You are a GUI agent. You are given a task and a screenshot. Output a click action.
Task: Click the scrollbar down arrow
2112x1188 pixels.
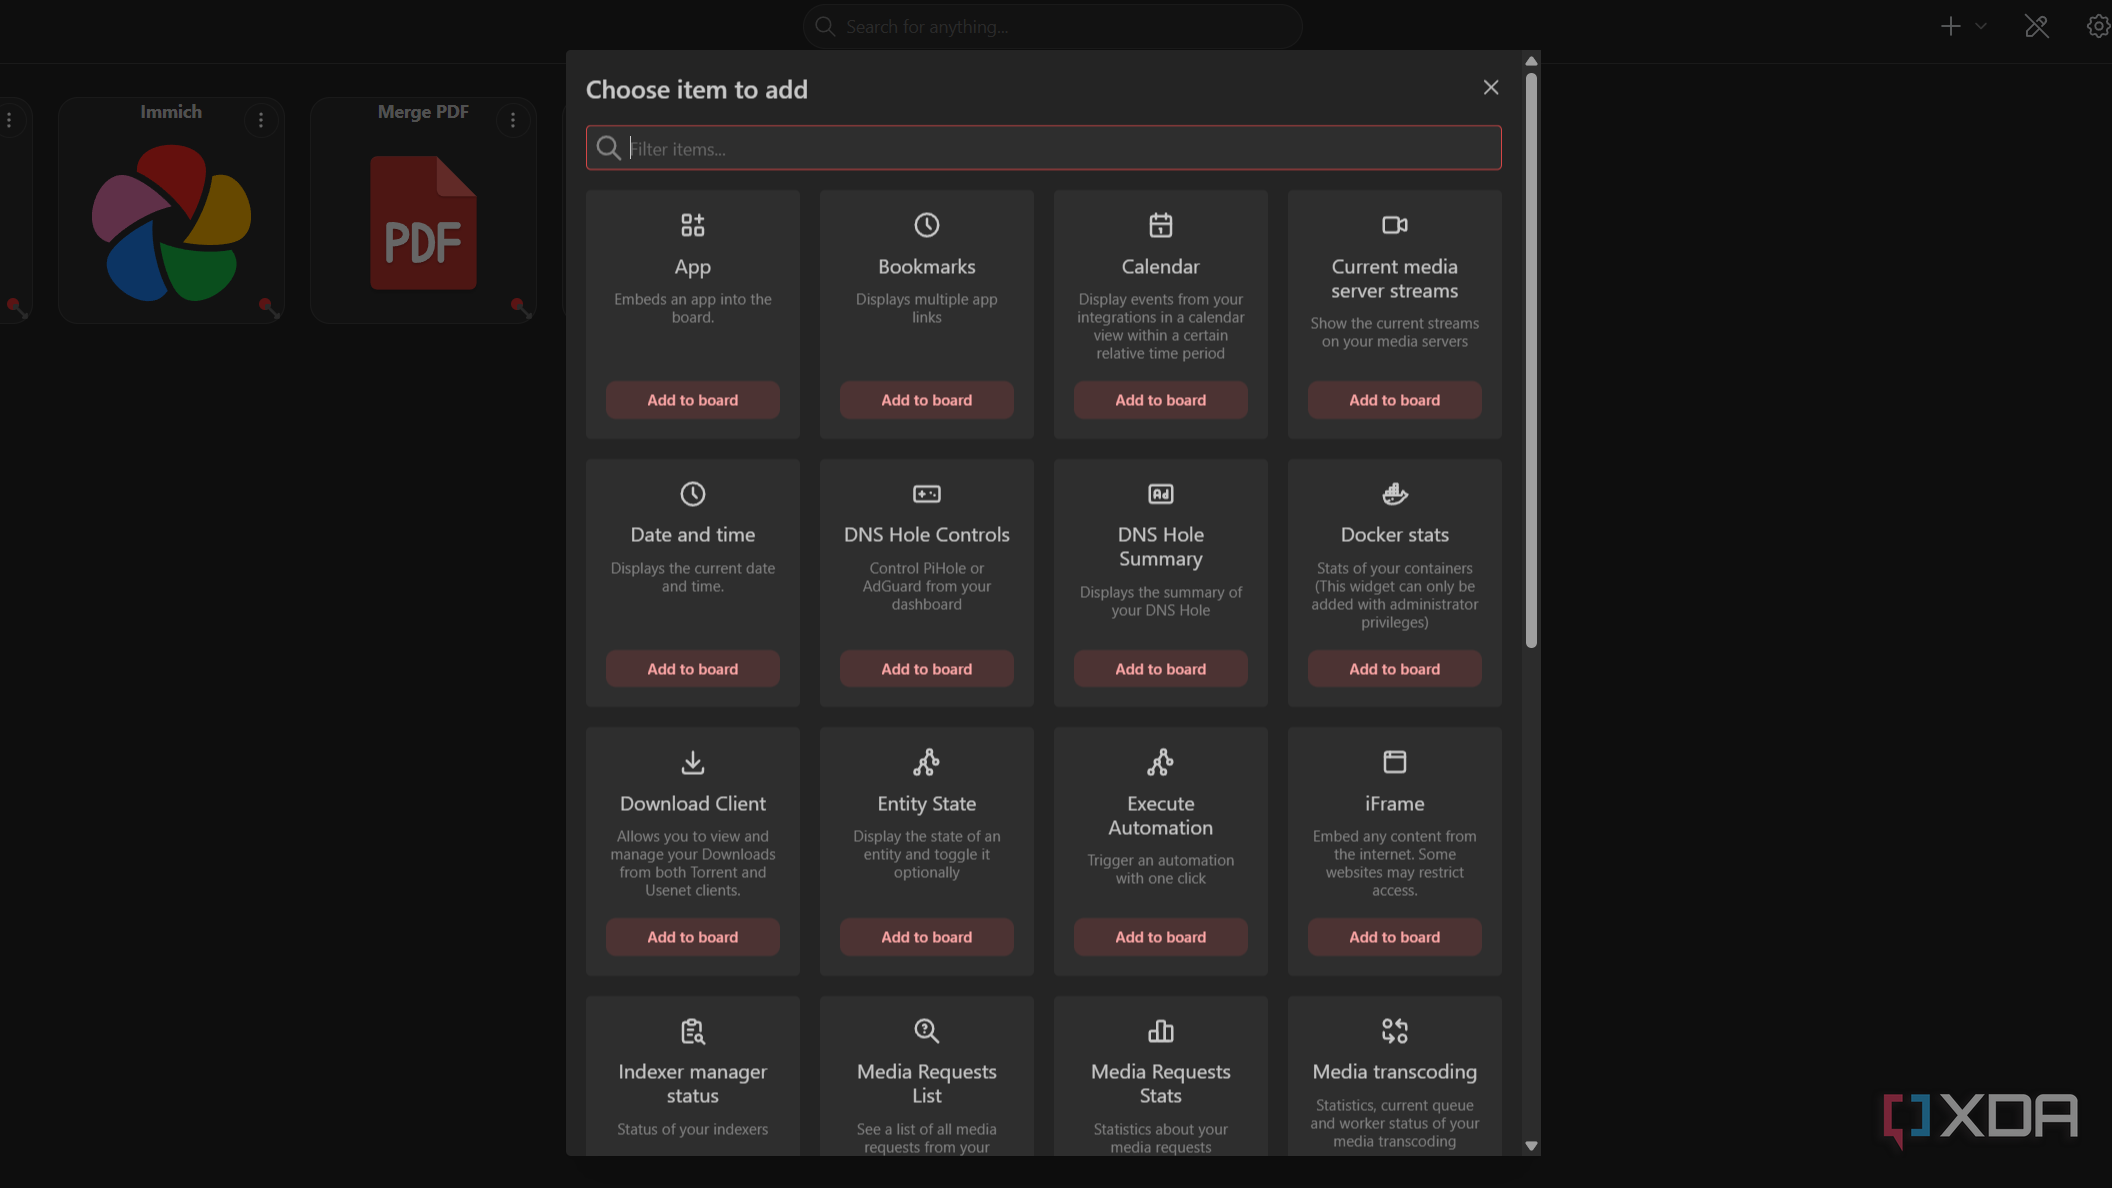pos(1530,1146)
